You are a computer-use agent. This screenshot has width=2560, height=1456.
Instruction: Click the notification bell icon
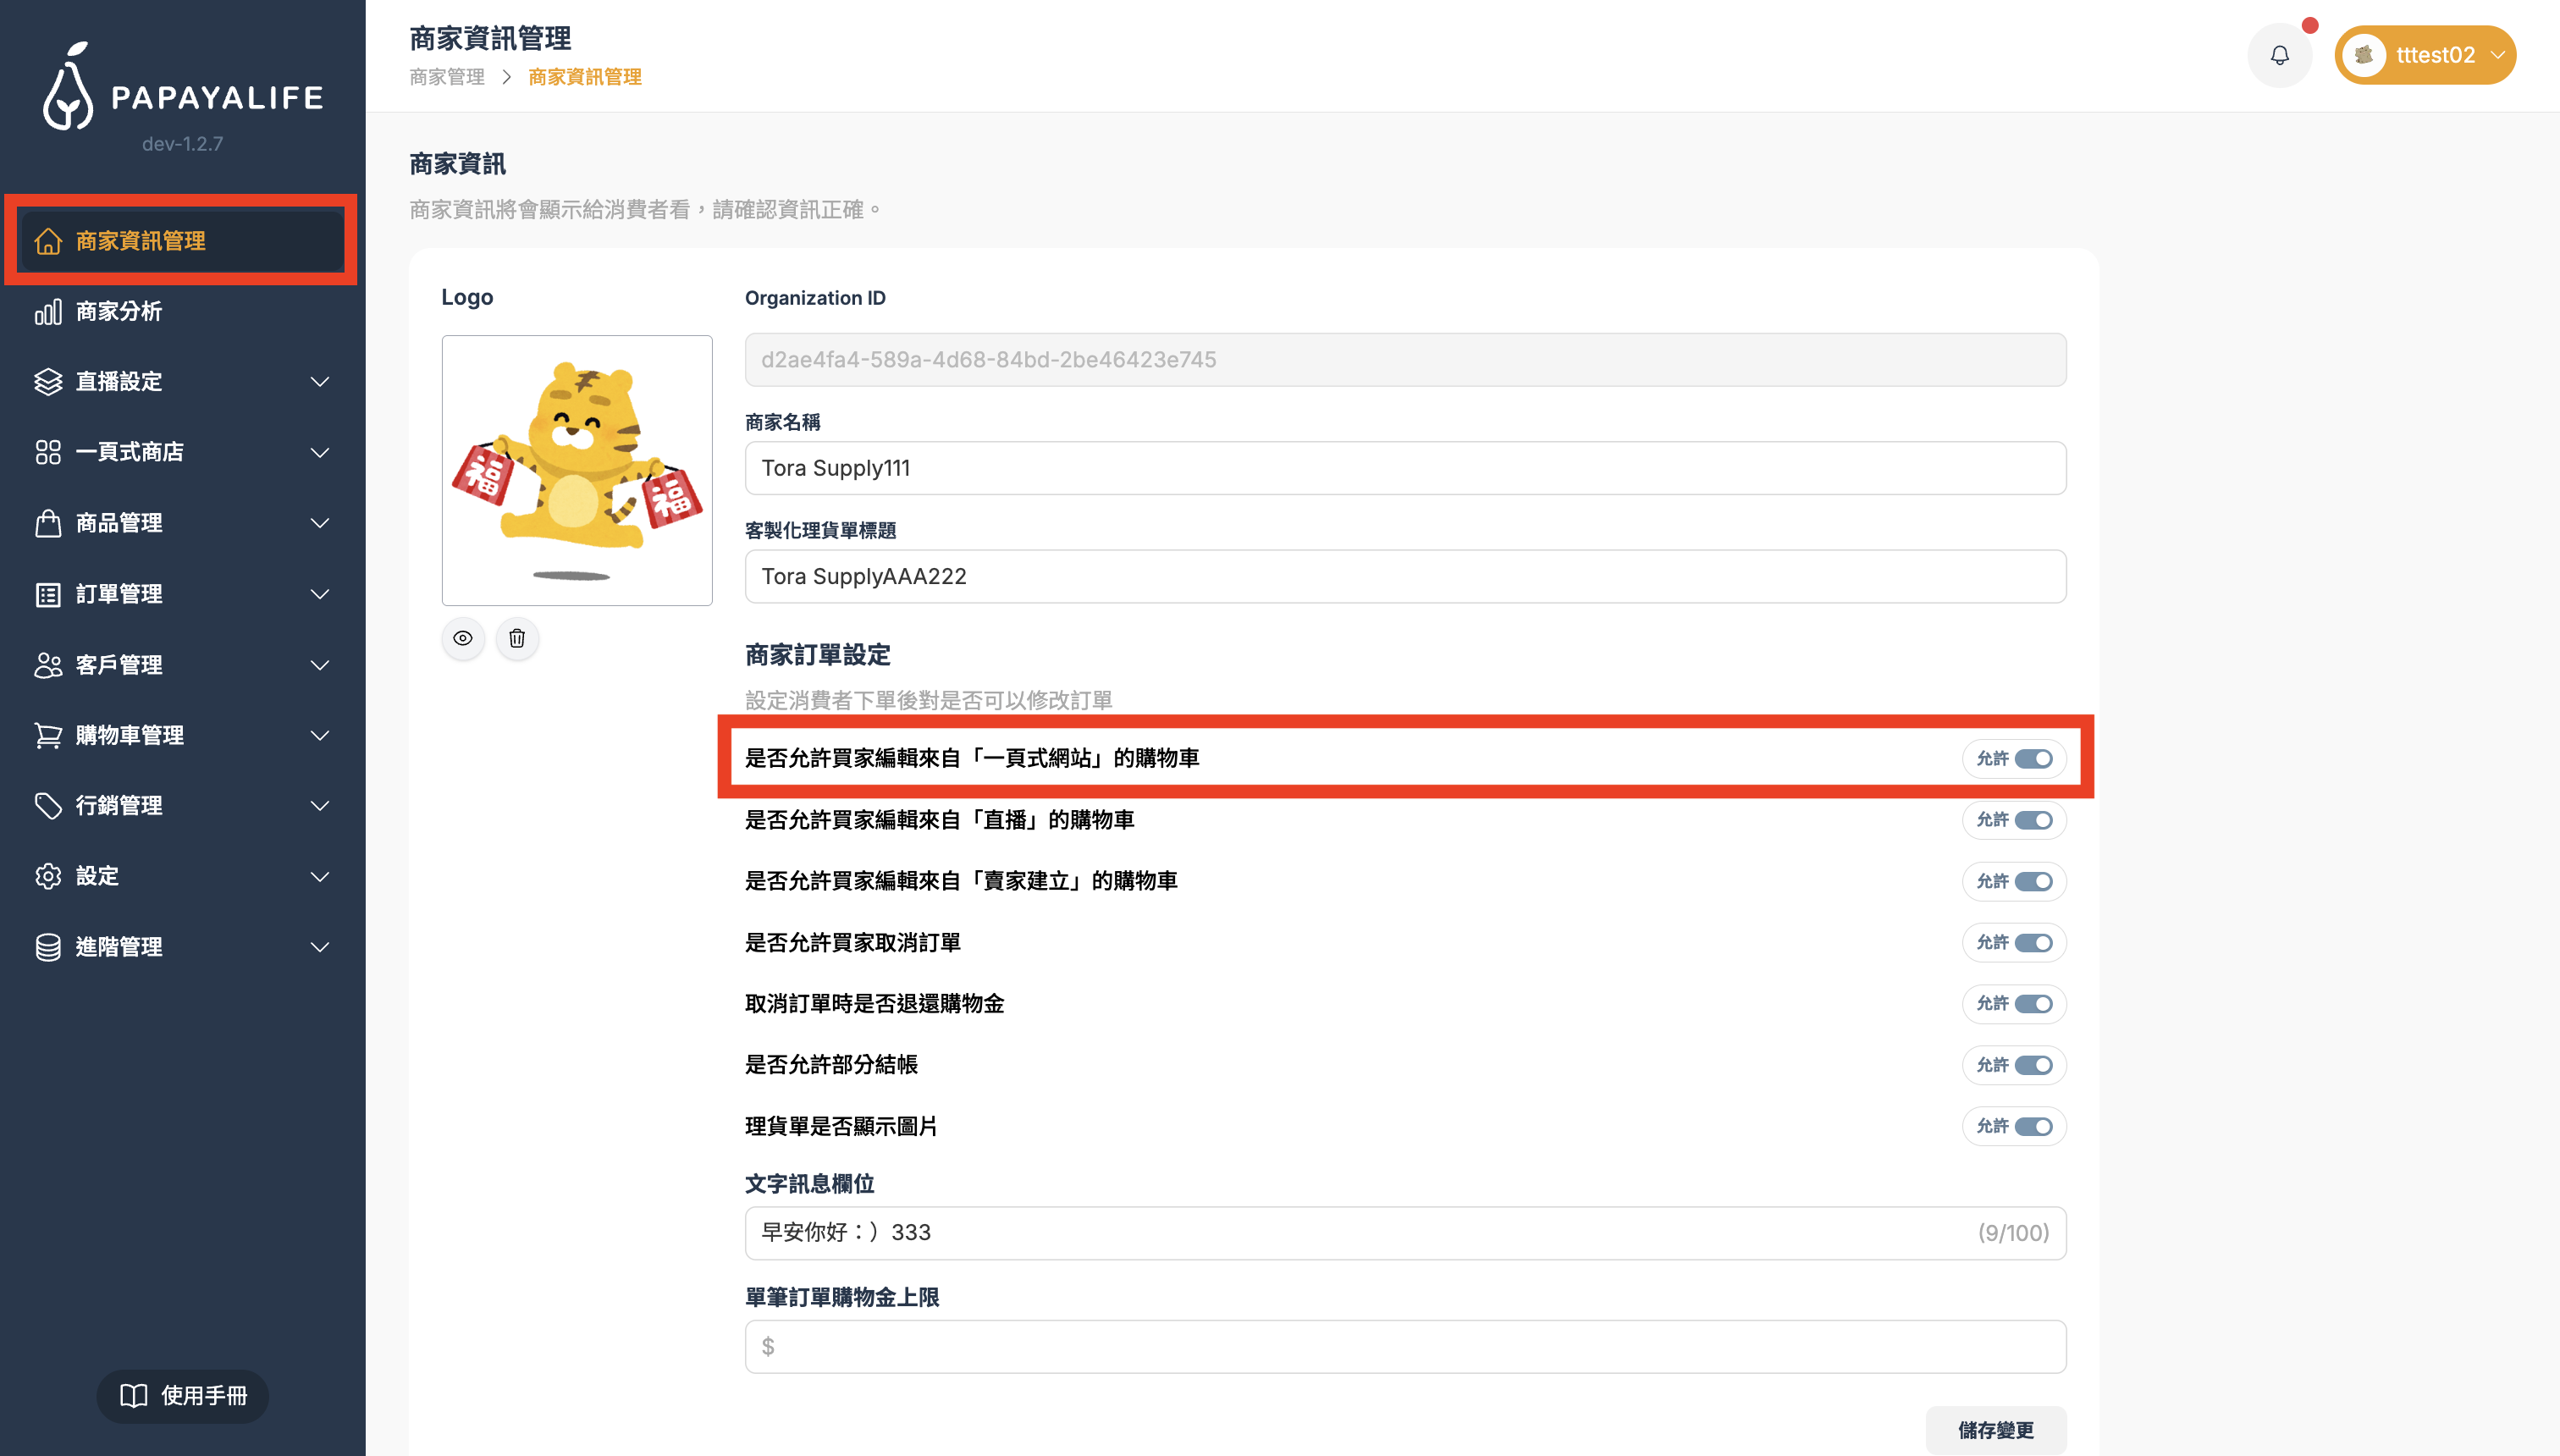pos(2279,55)
